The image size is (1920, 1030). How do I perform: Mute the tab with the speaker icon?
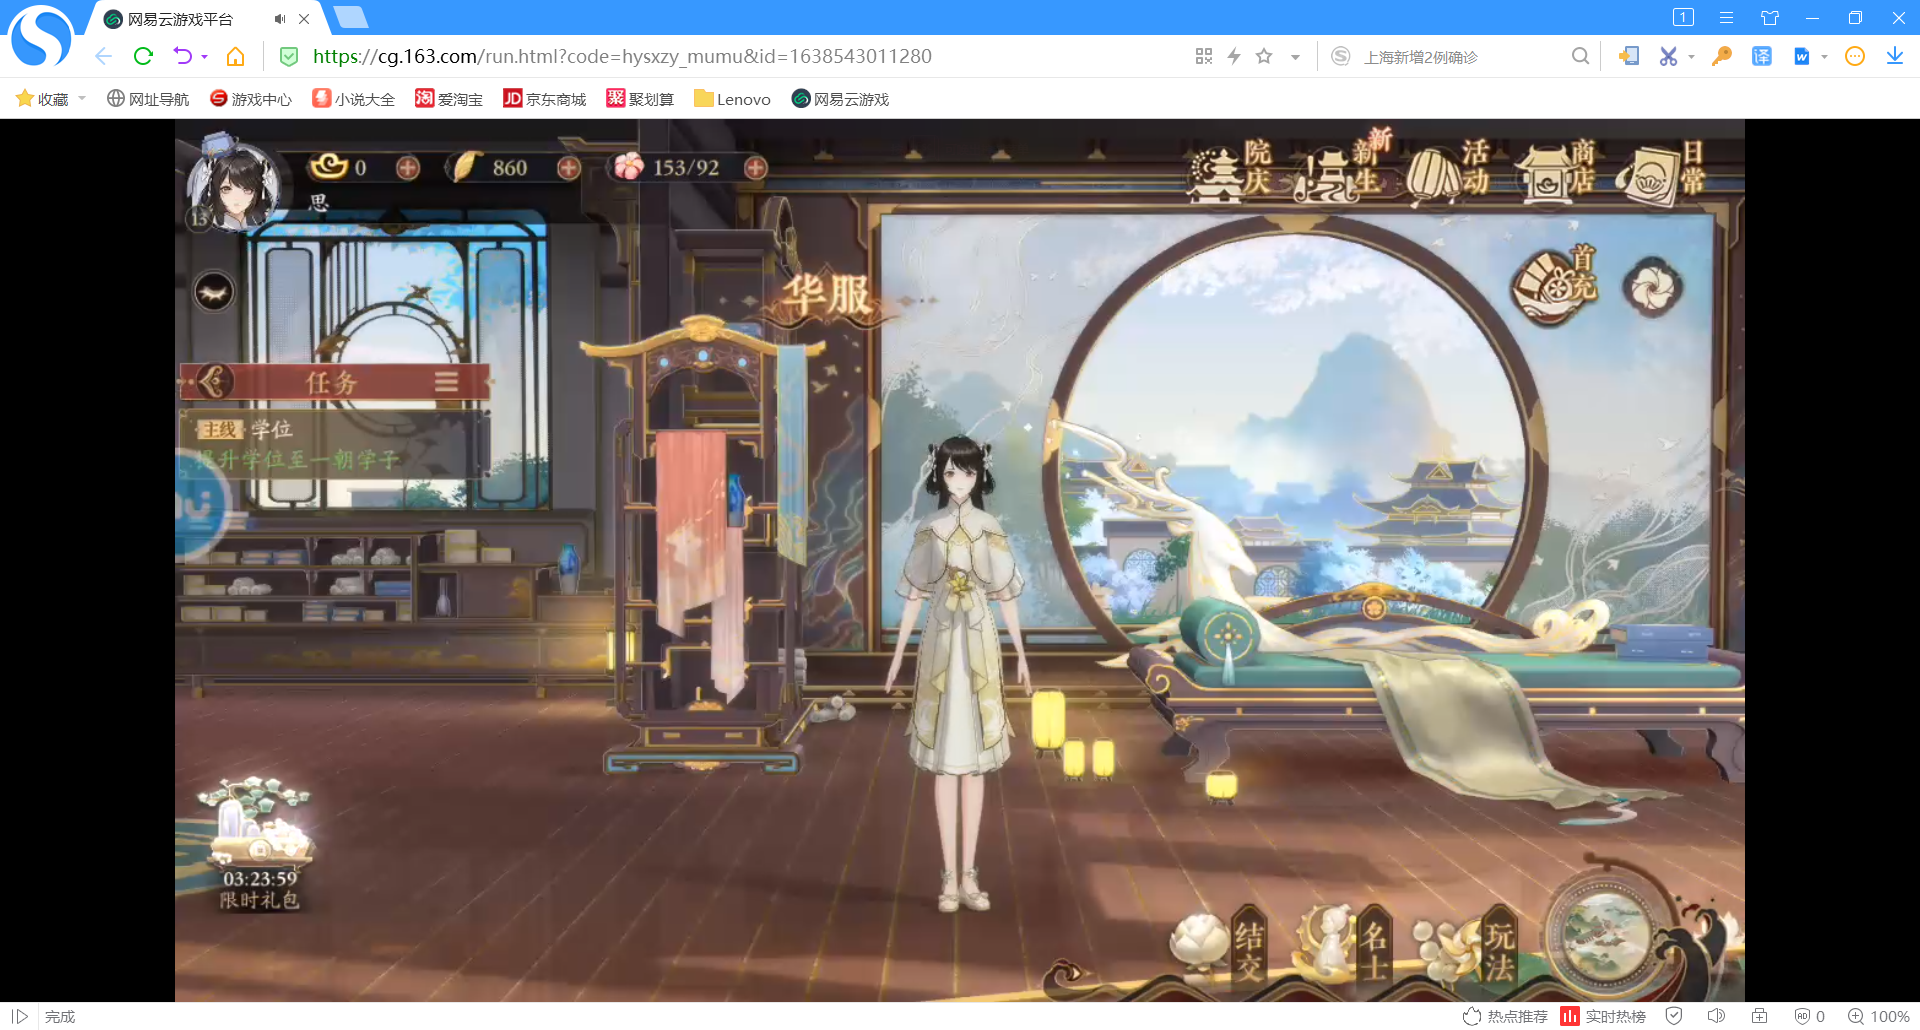click(280, 19)
